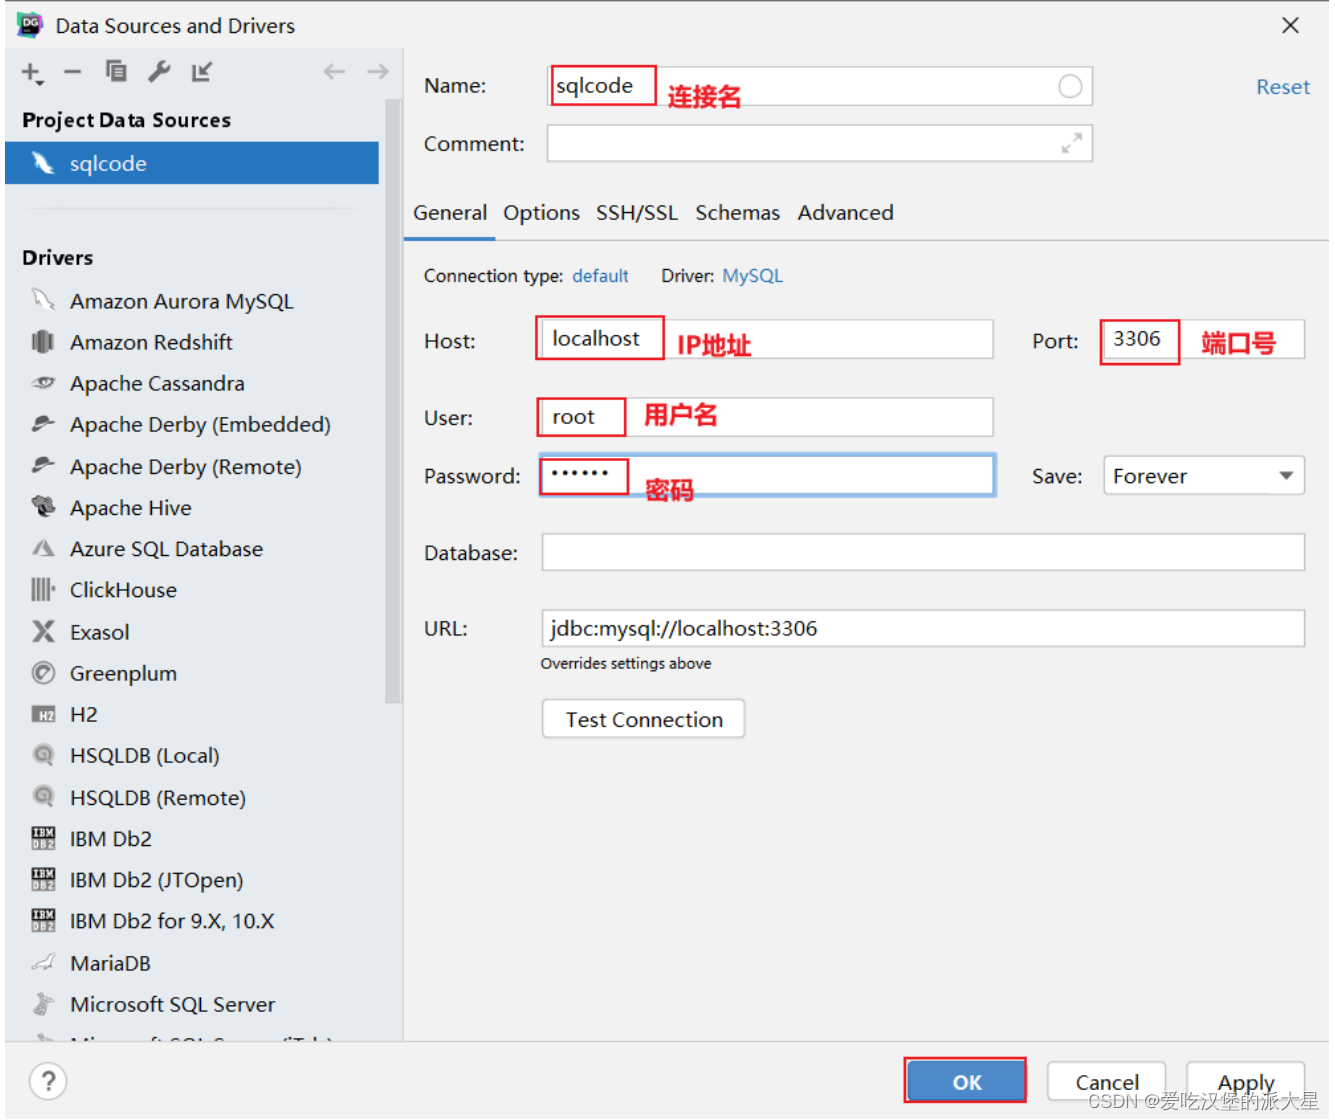This screenshot has height=1120, width=1335.
Task: Focus the Database input field
Action: click(923, 552)
